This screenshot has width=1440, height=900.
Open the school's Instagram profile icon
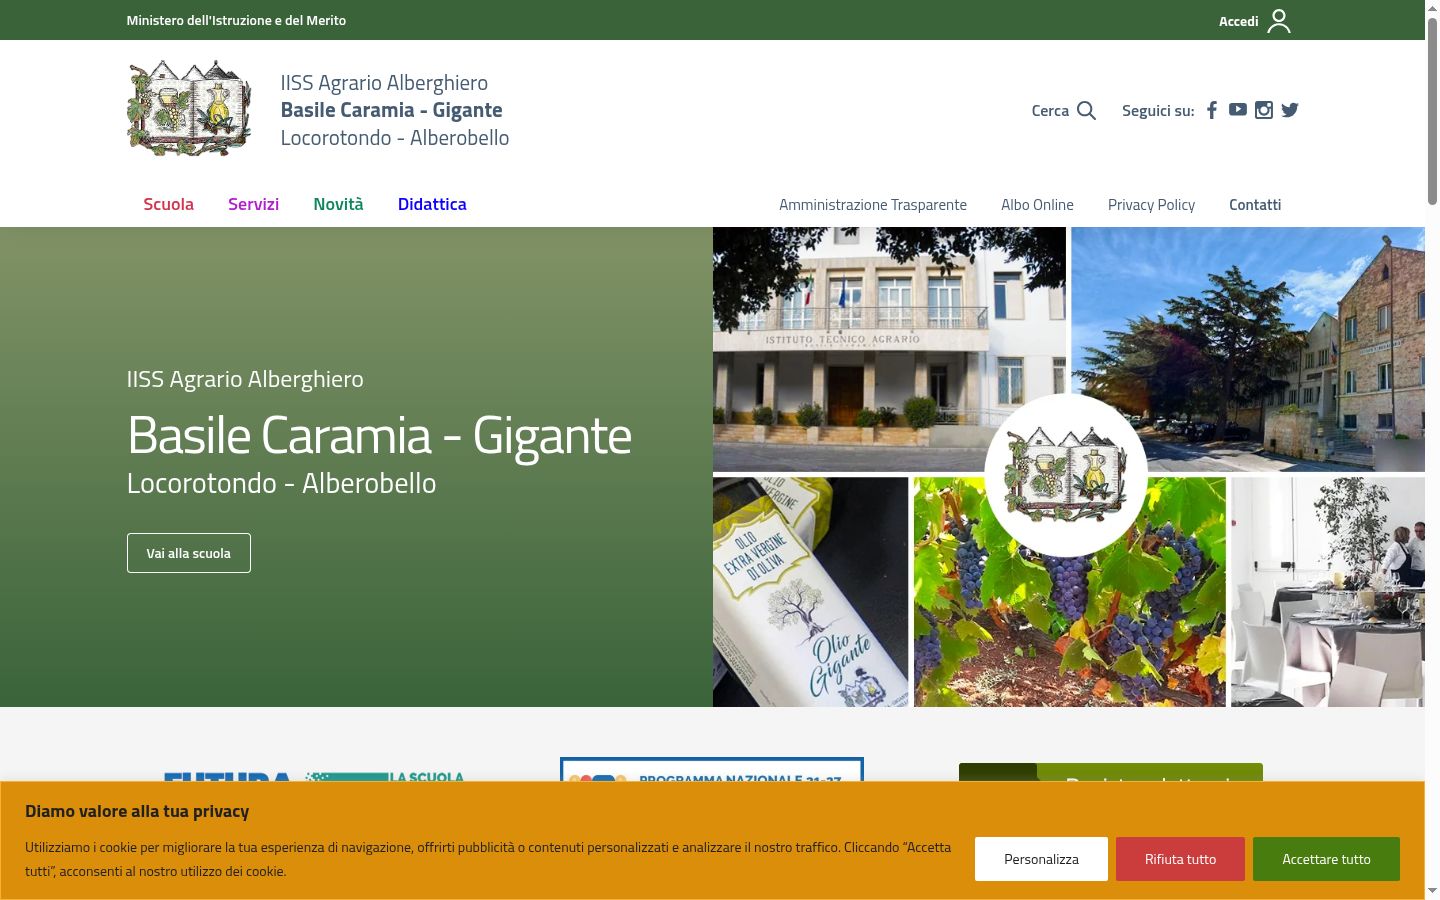pos(1264,110)
